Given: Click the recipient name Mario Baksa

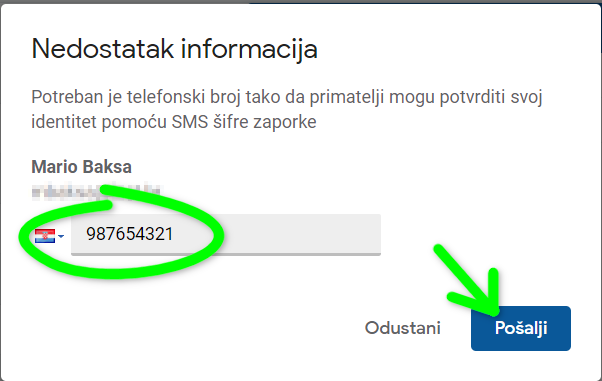Looking at the screenshot, I should coord(81,167).
